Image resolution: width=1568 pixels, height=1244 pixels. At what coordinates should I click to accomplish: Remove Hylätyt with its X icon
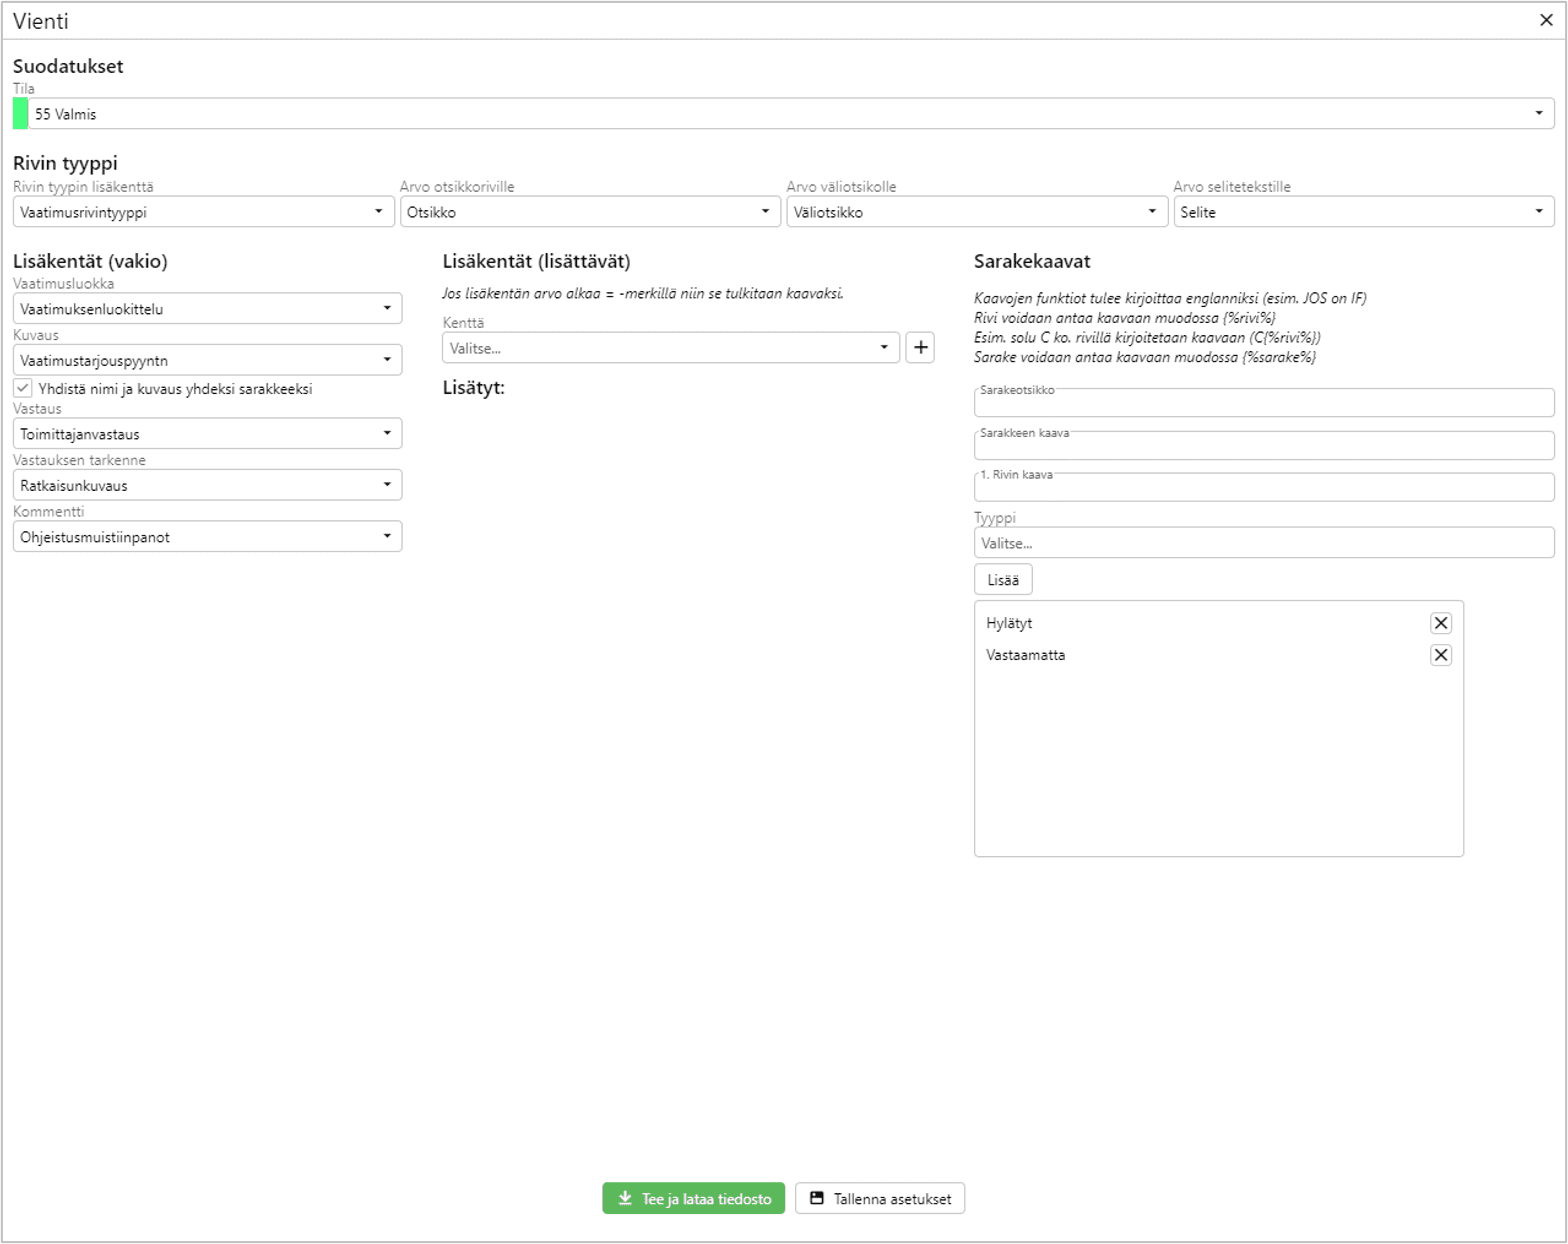point(1440,623)
